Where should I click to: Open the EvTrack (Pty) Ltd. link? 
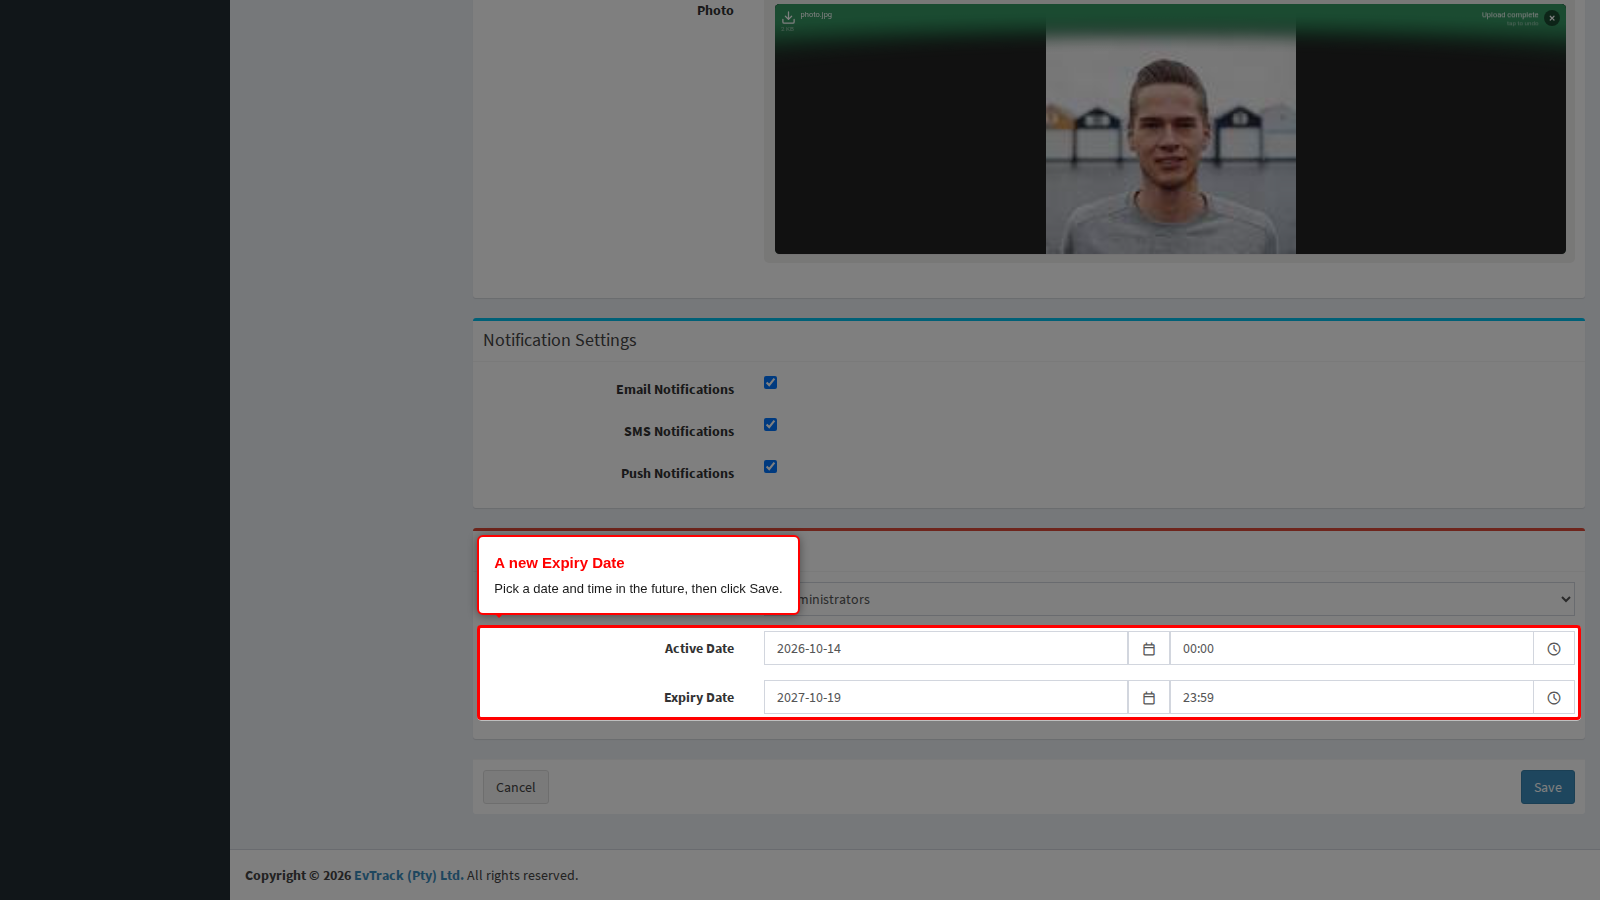click(408, 875)
